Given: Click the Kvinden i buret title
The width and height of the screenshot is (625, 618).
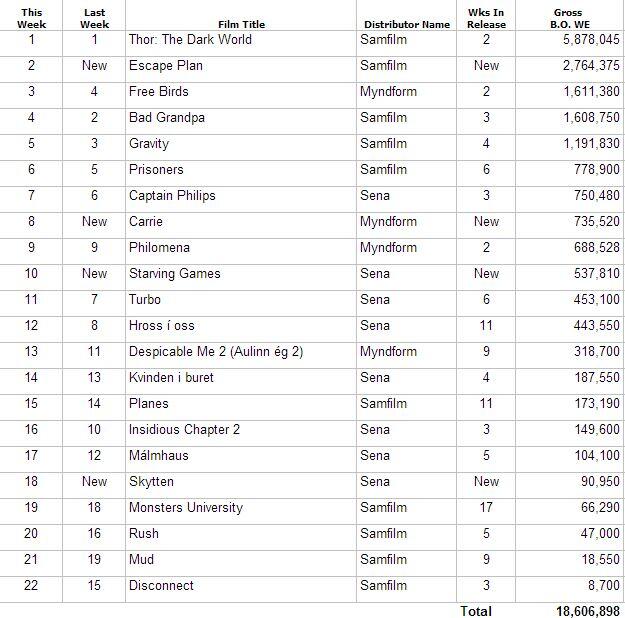Looking at the screenshot, I should pos(171,378).
